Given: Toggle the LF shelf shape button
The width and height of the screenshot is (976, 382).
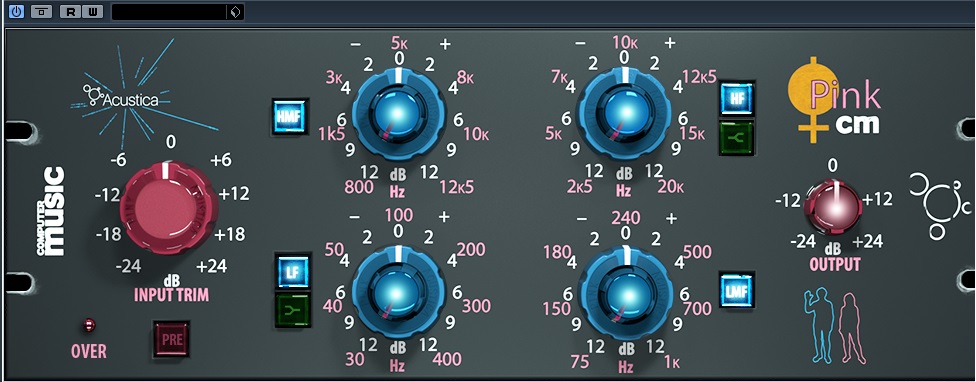Looking at the screenshot, I should tap(293, 310).
